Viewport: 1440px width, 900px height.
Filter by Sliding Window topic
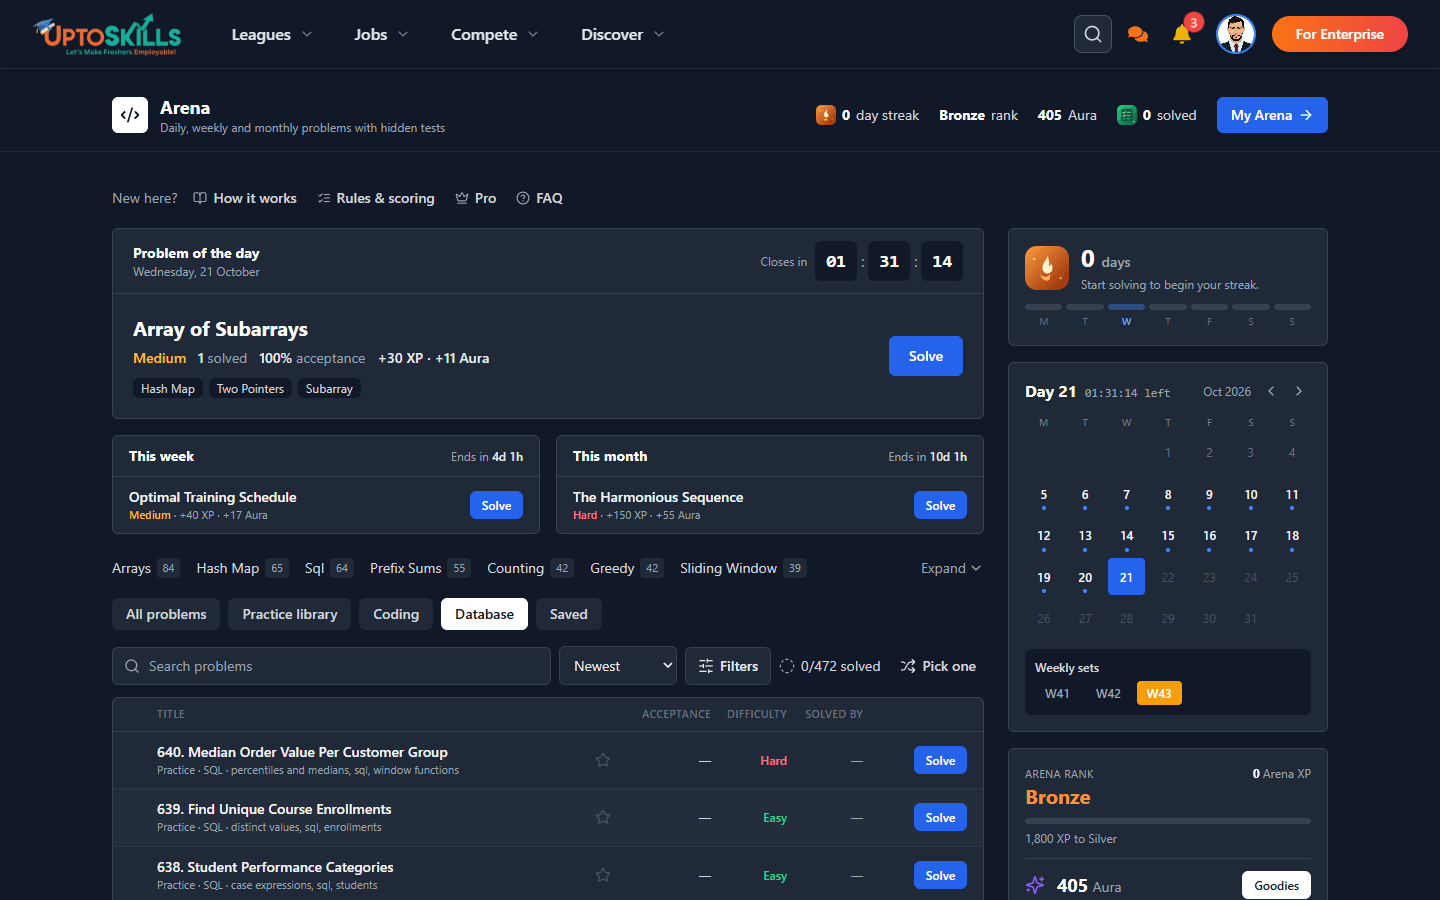point(743,568)
